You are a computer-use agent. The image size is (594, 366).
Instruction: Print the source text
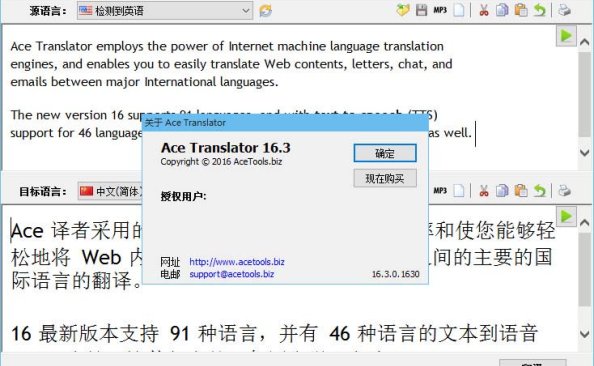[564, 10]
